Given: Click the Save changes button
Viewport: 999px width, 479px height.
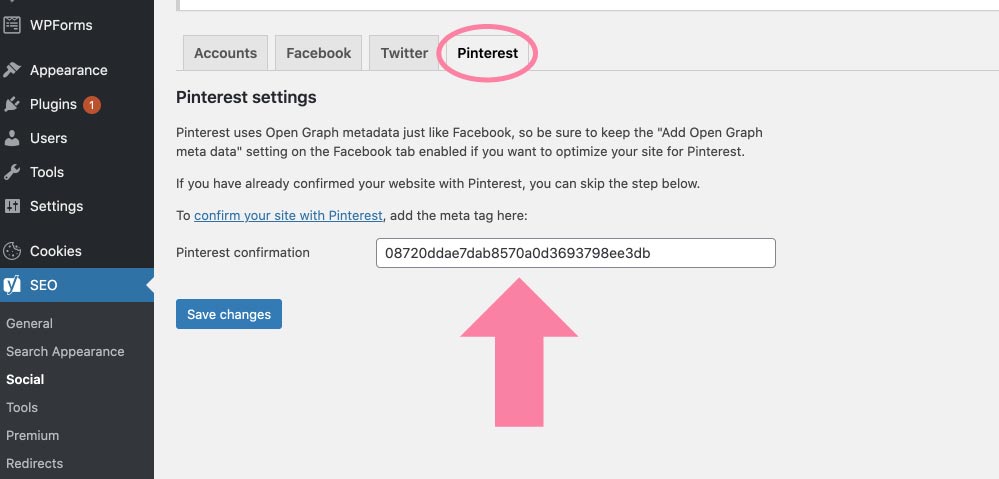Looking at the screenshot, I should pos(229,314).
